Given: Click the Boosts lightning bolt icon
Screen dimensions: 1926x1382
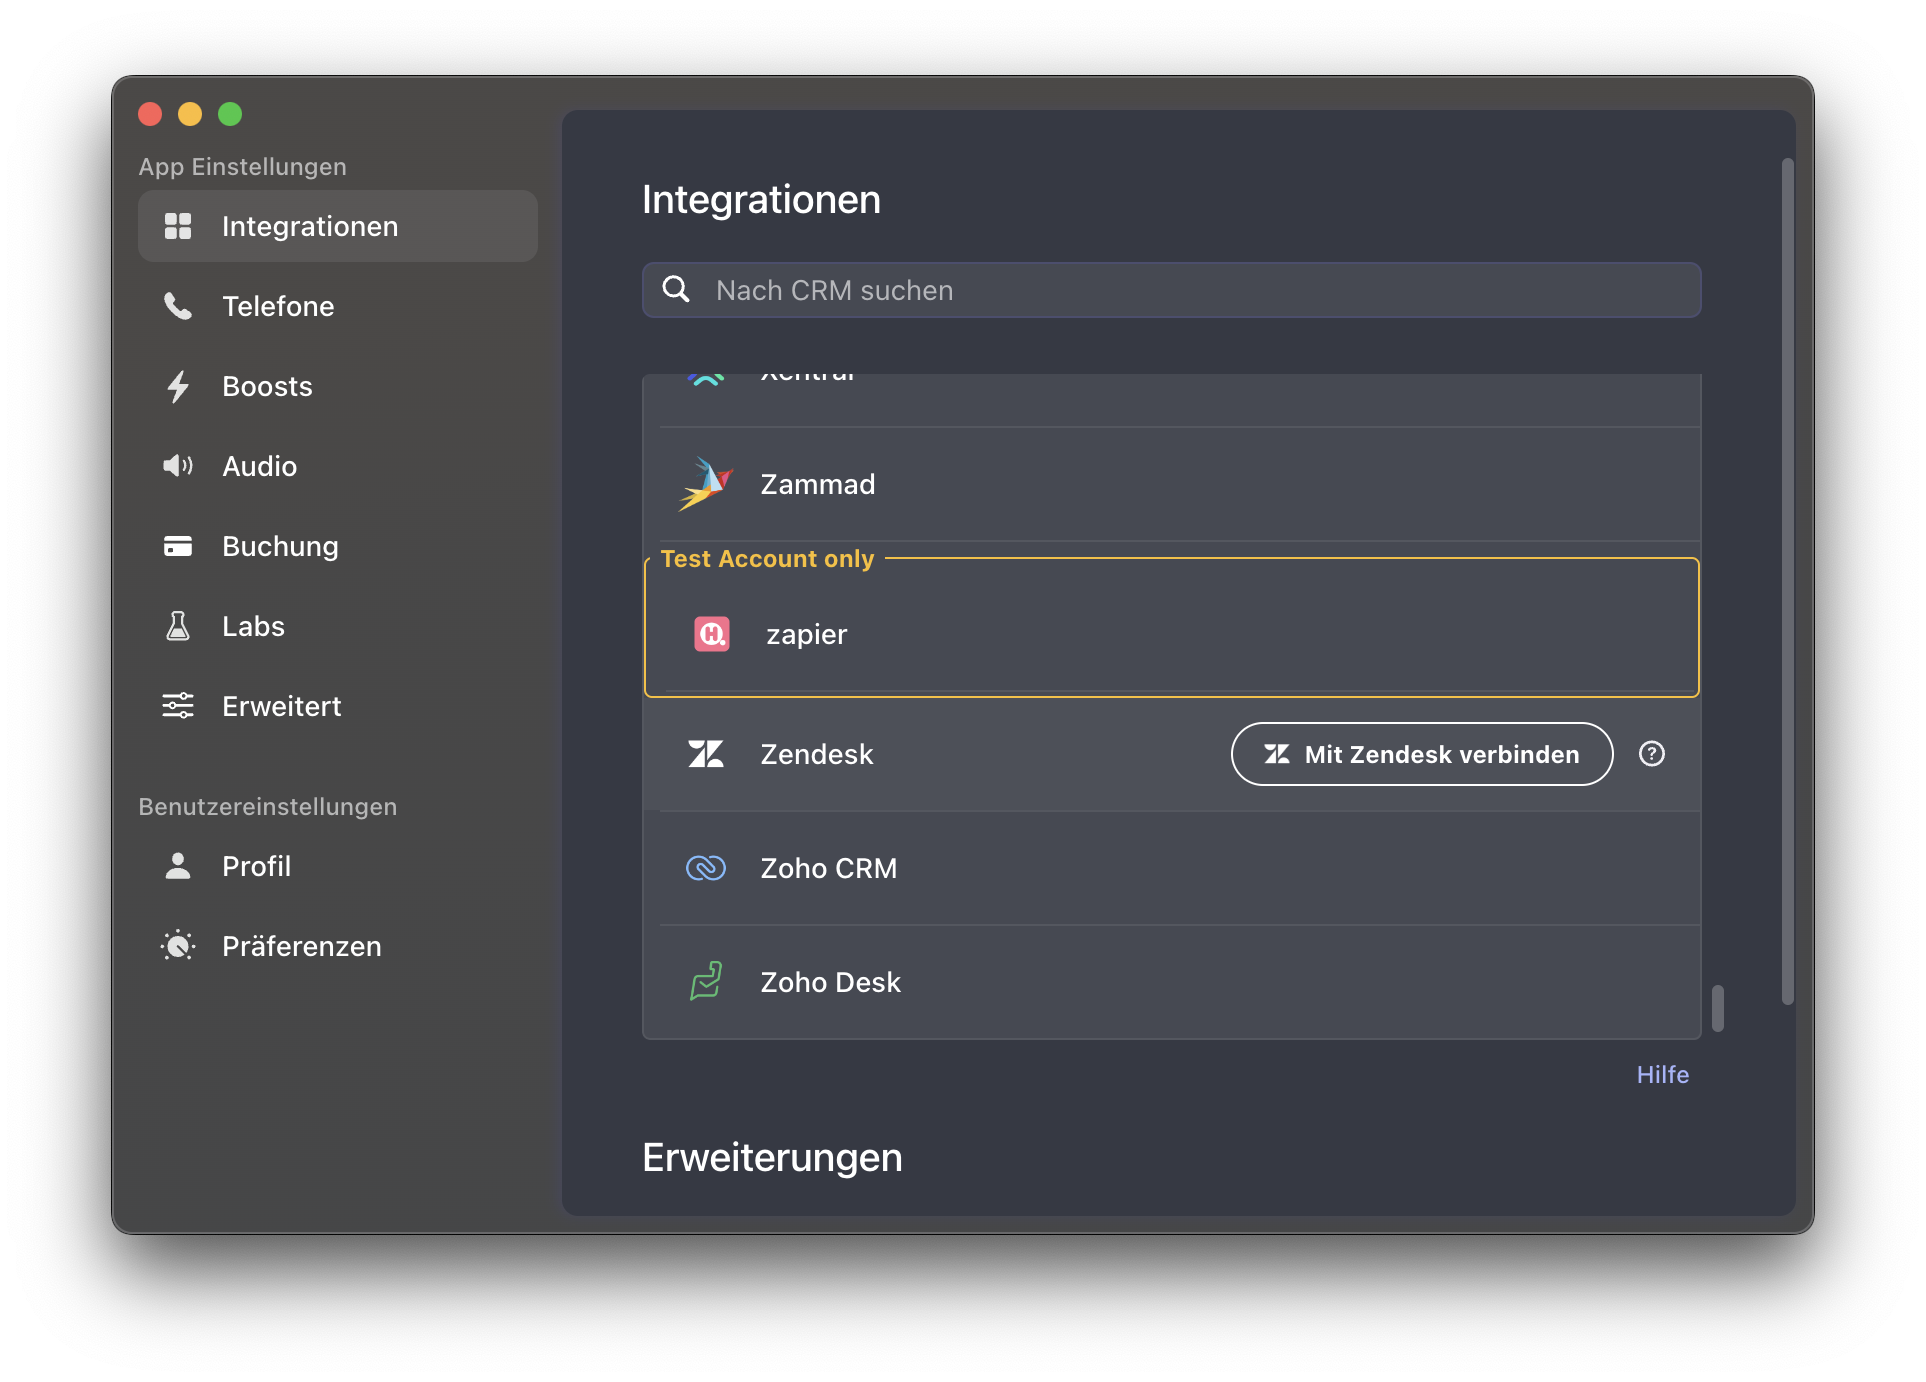Looking at the screenshot, I should (x=178, y=386).
